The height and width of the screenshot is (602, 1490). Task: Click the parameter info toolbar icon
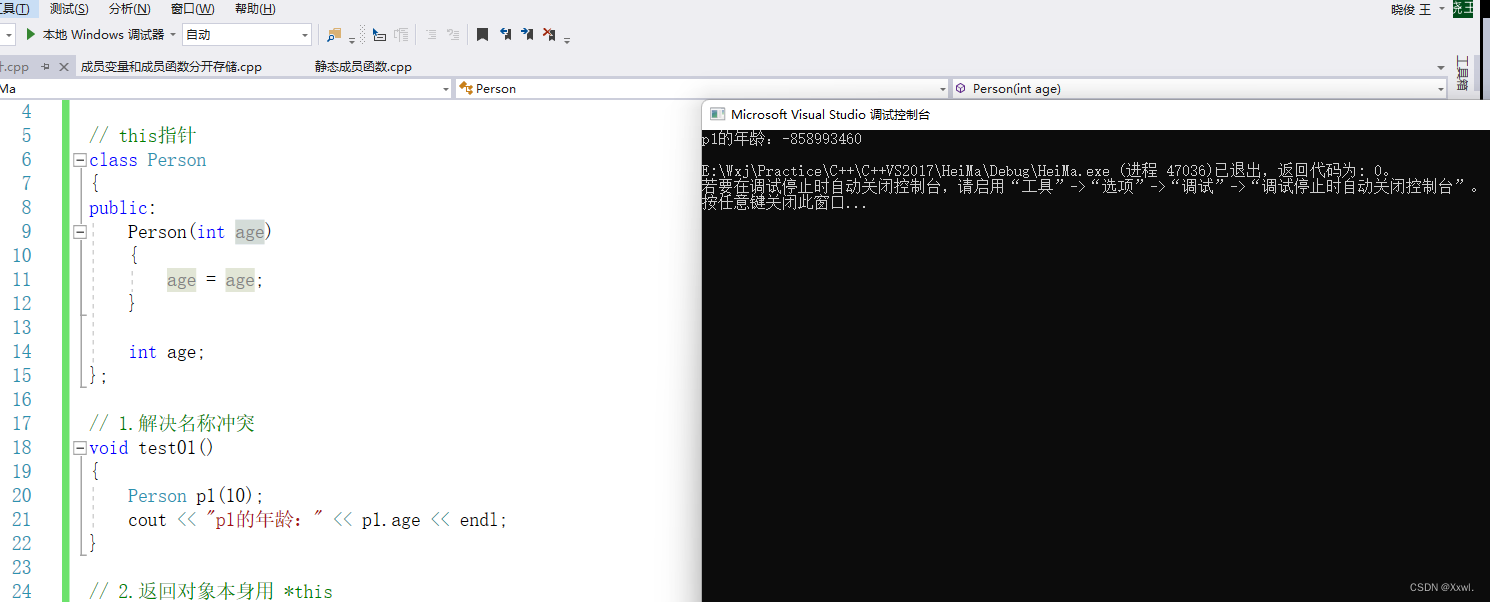[x=401, y=34]
